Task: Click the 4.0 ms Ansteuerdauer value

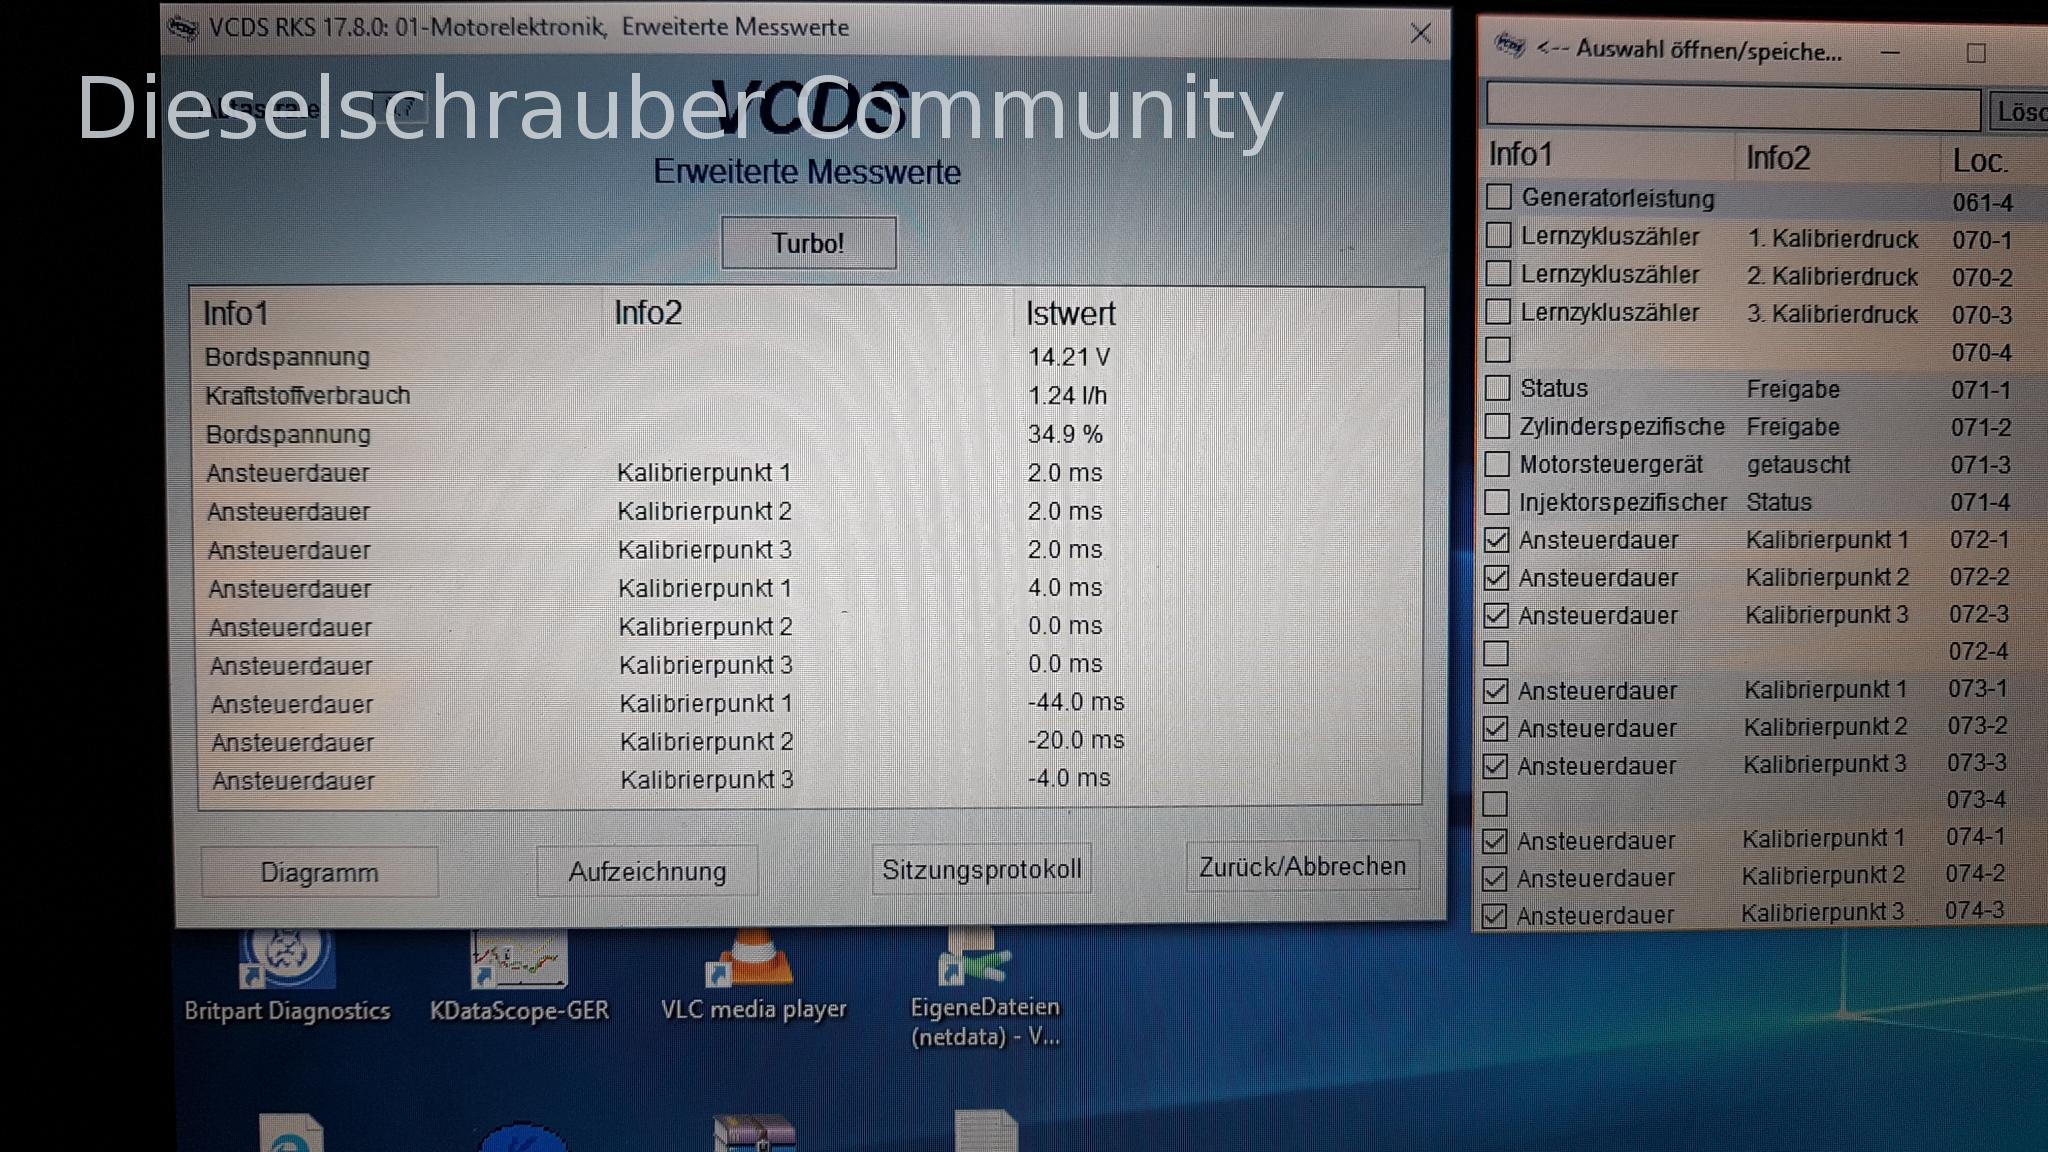Action: pyautogui.click(x=1065, y=588)
